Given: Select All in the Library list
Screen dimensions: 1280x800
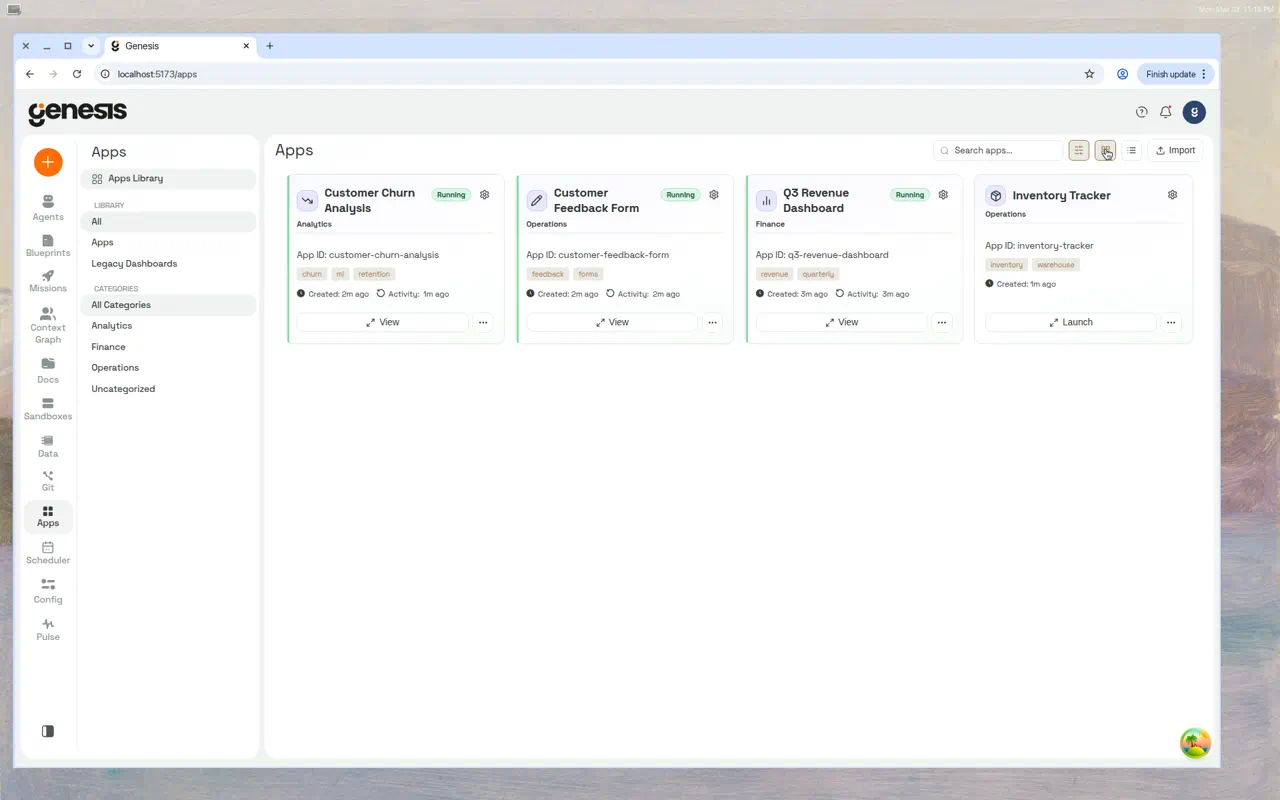Looking at the screenshot, I should (x=168, y=222).
